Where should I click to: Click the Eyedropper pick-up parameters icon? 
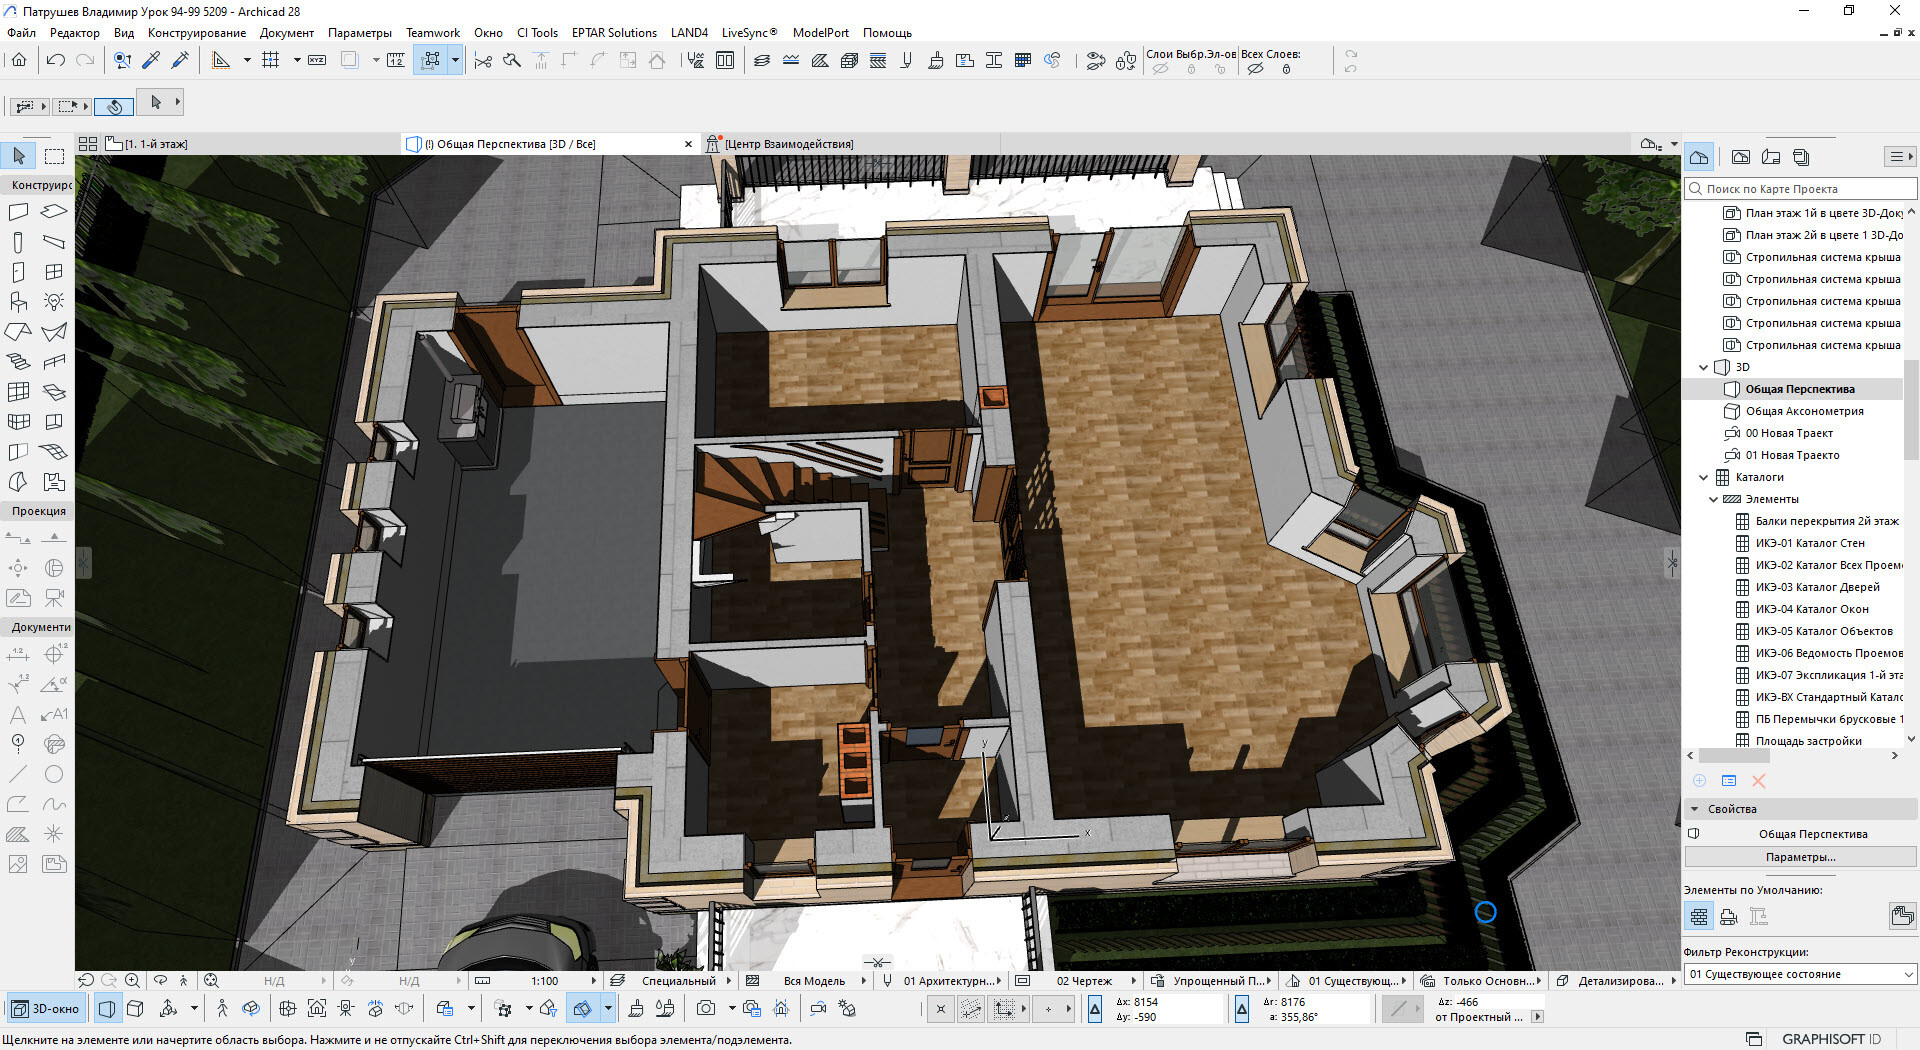tap(151, 60)
